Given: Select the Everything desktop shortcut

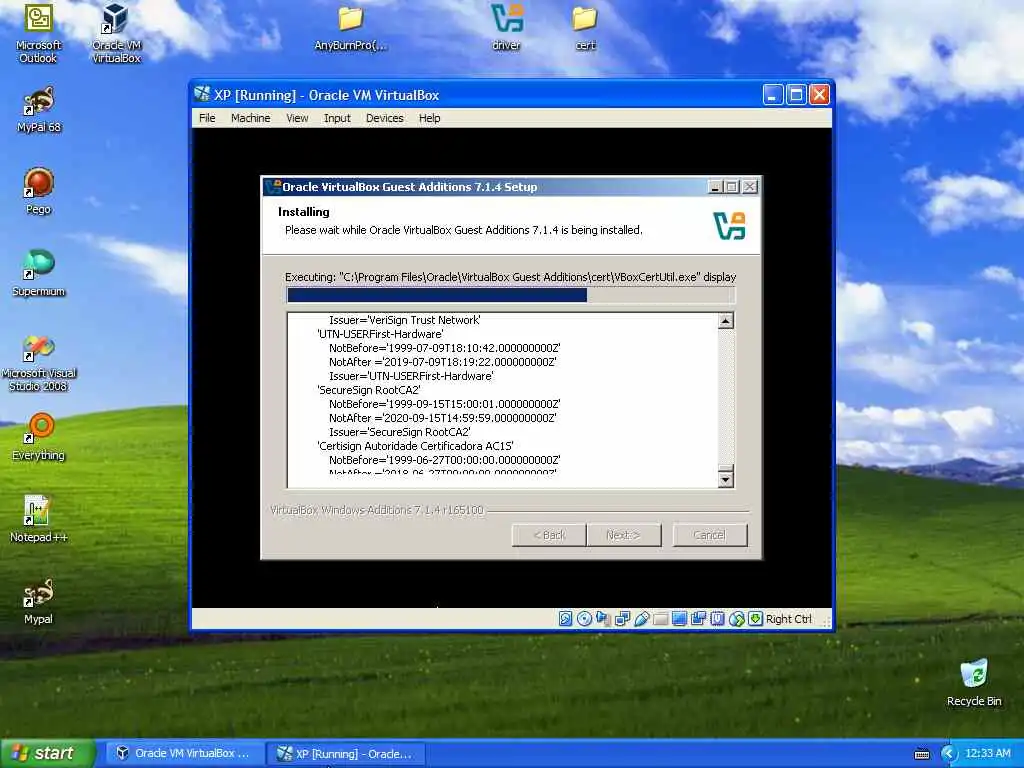Looking at the screenshot, I should (x=39, y=437).
